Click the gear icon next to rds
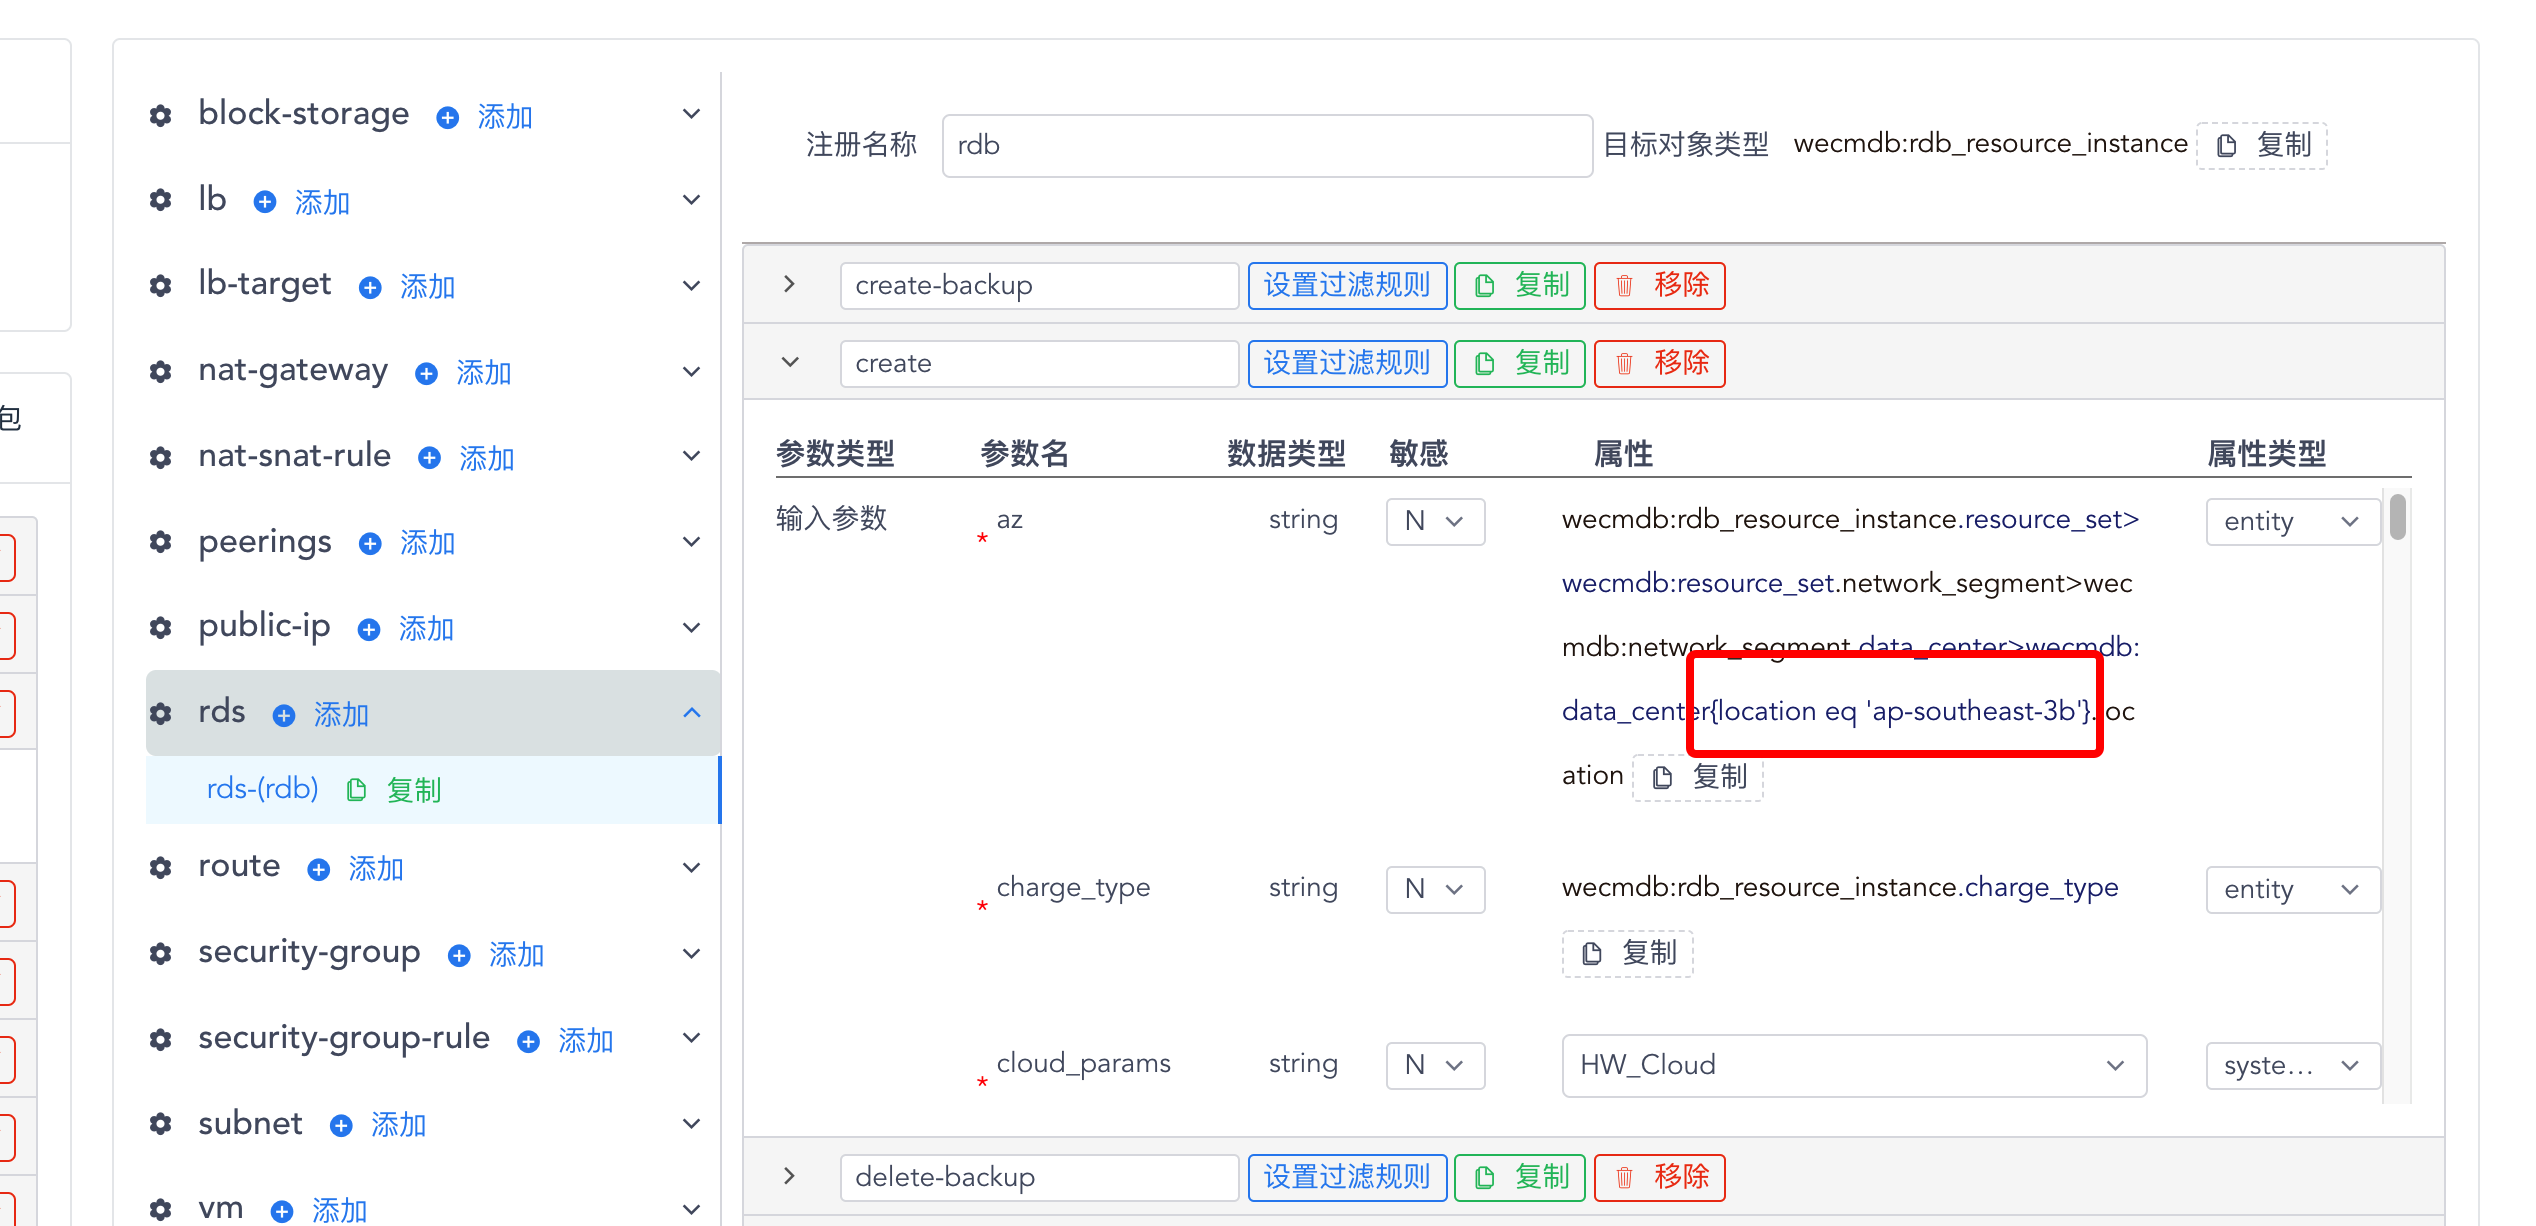Image resolution: width=2536 pixels, height=1226 pixels. point(161,712)
